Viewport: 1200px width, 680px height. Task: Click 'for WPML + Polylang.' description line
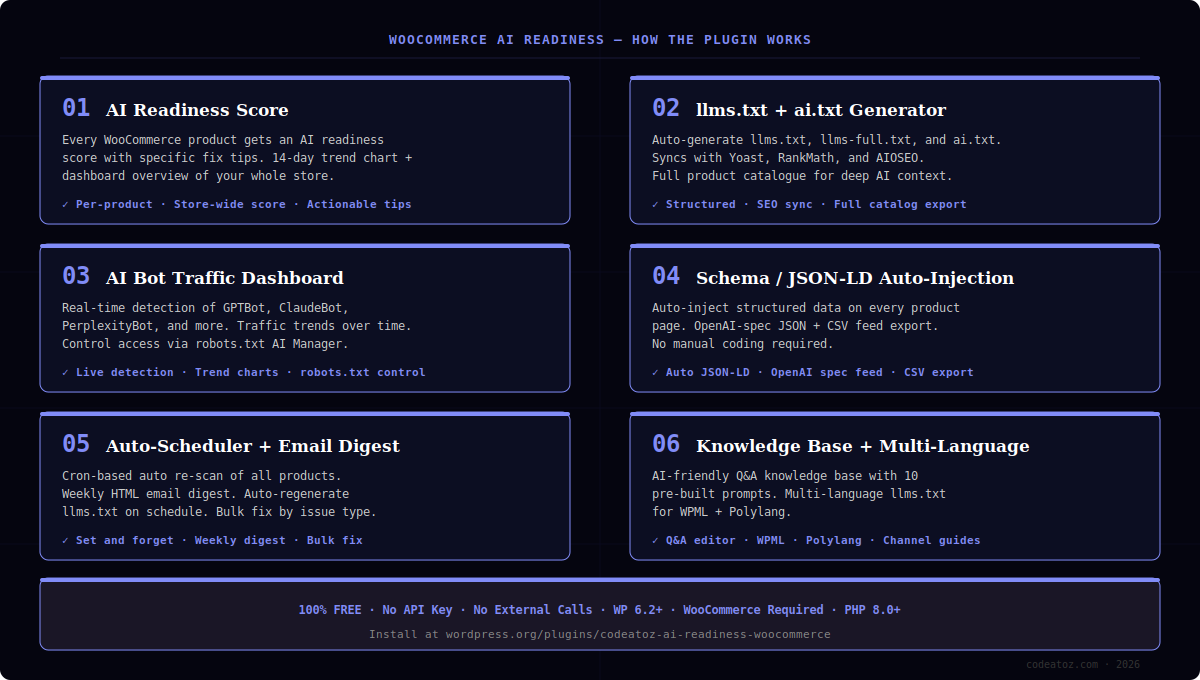click(x=722, y=512)
